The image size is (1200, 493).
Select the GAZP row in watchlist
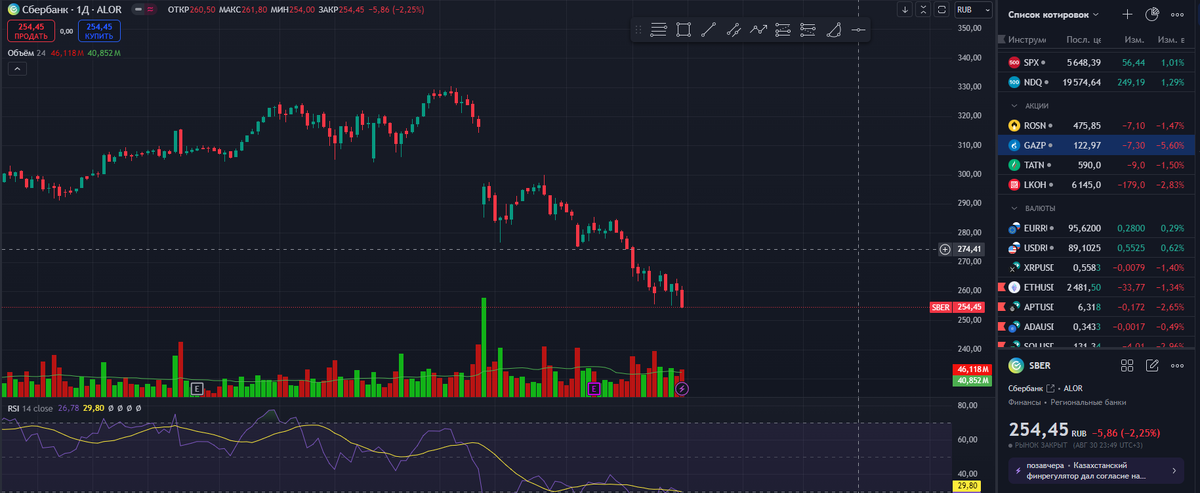pyautogui.click(x=1097, y=145)
